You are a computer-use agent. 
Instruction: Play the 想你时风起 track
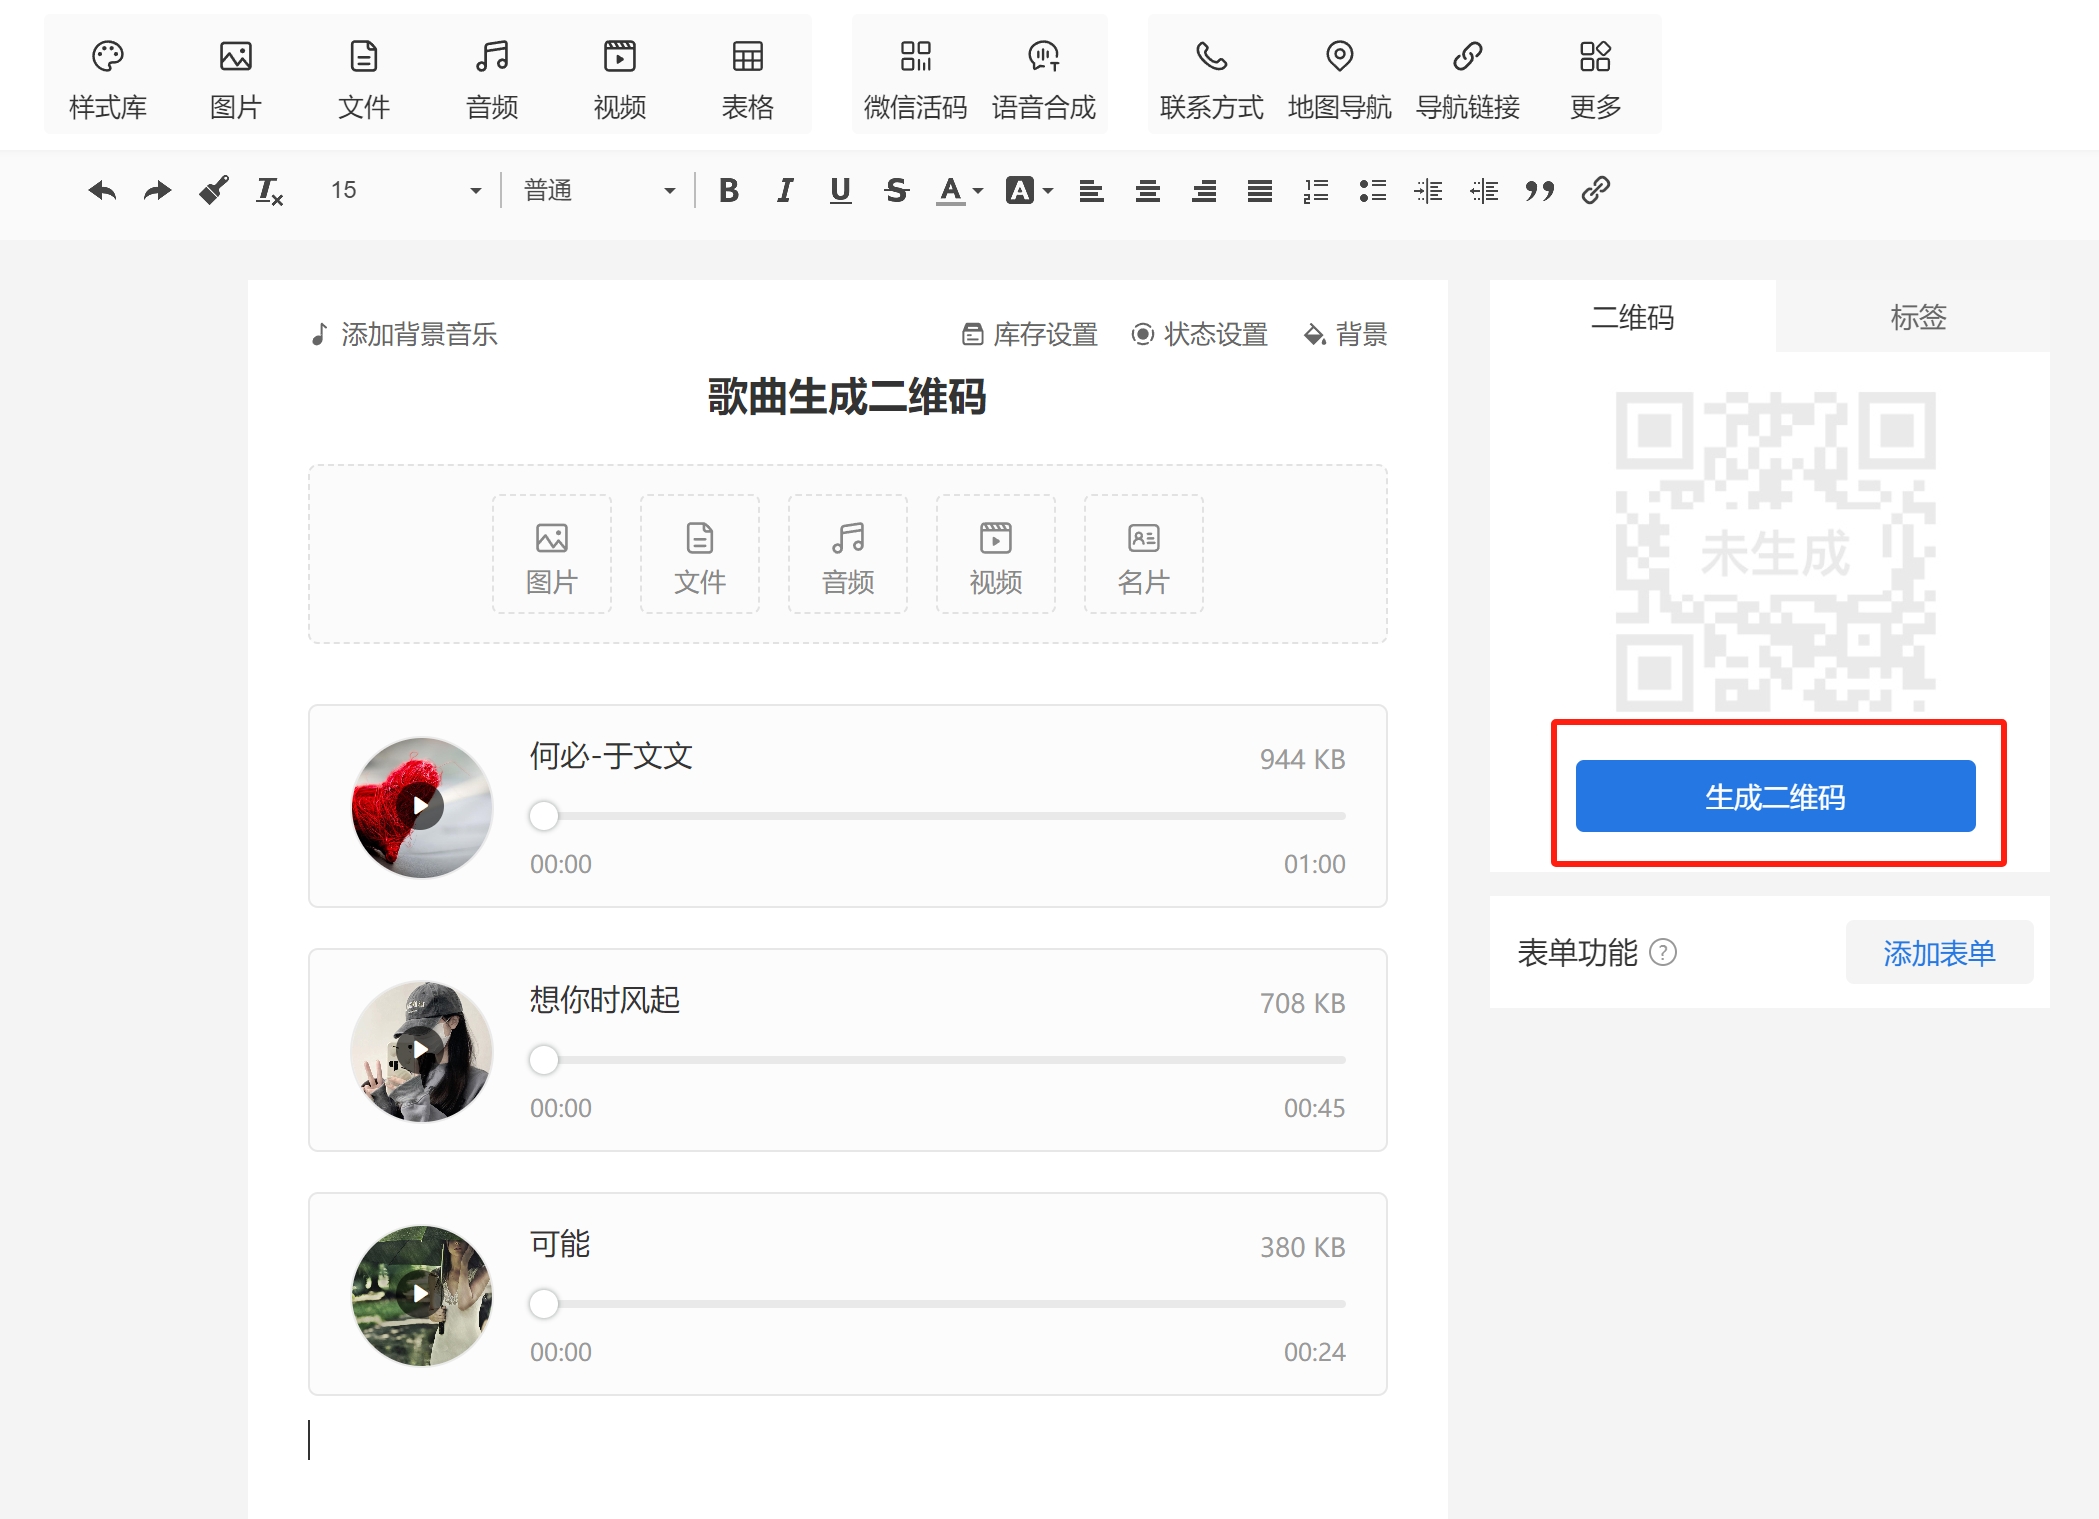pos(421,1050)
